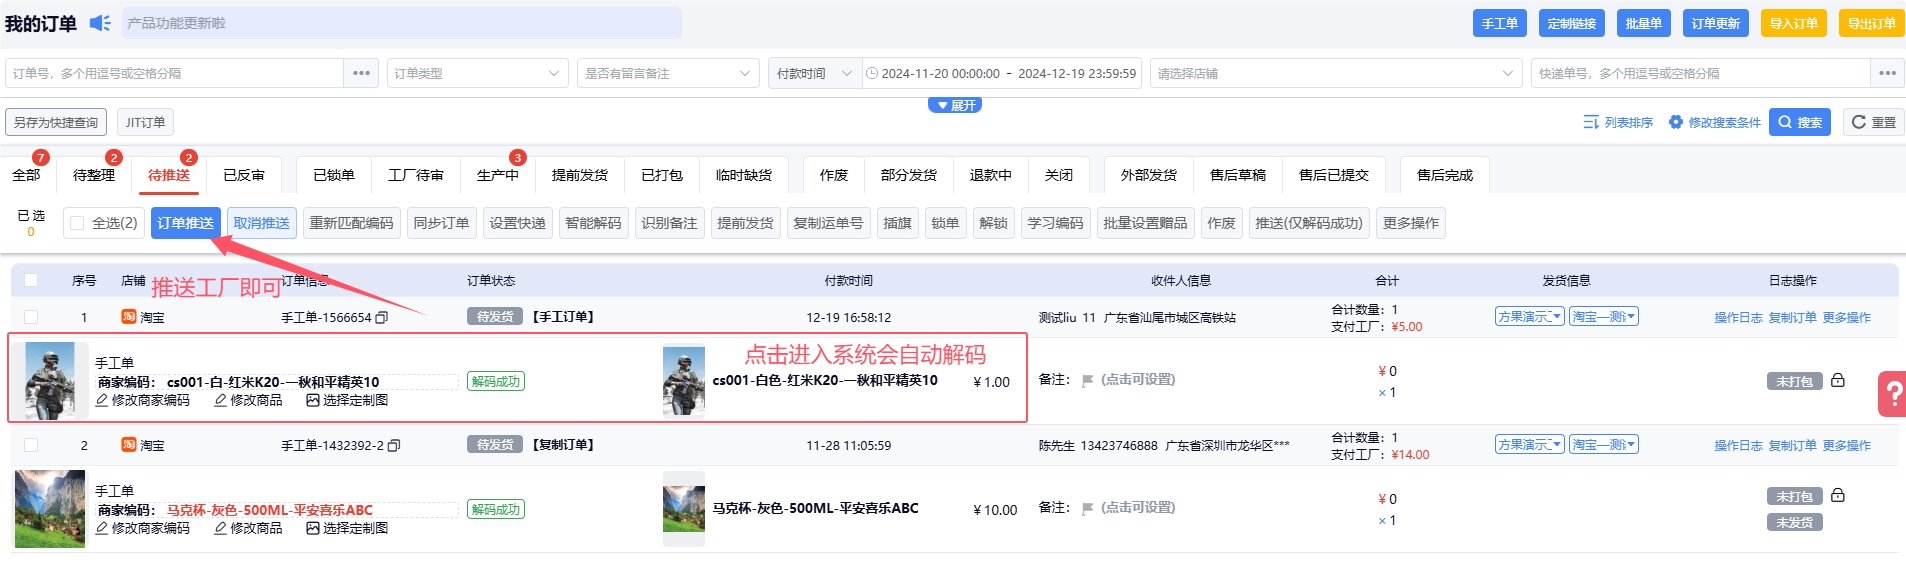1906x580 pixels.
Task: Click the 智能解码 toolbar button
Action: 593,223
